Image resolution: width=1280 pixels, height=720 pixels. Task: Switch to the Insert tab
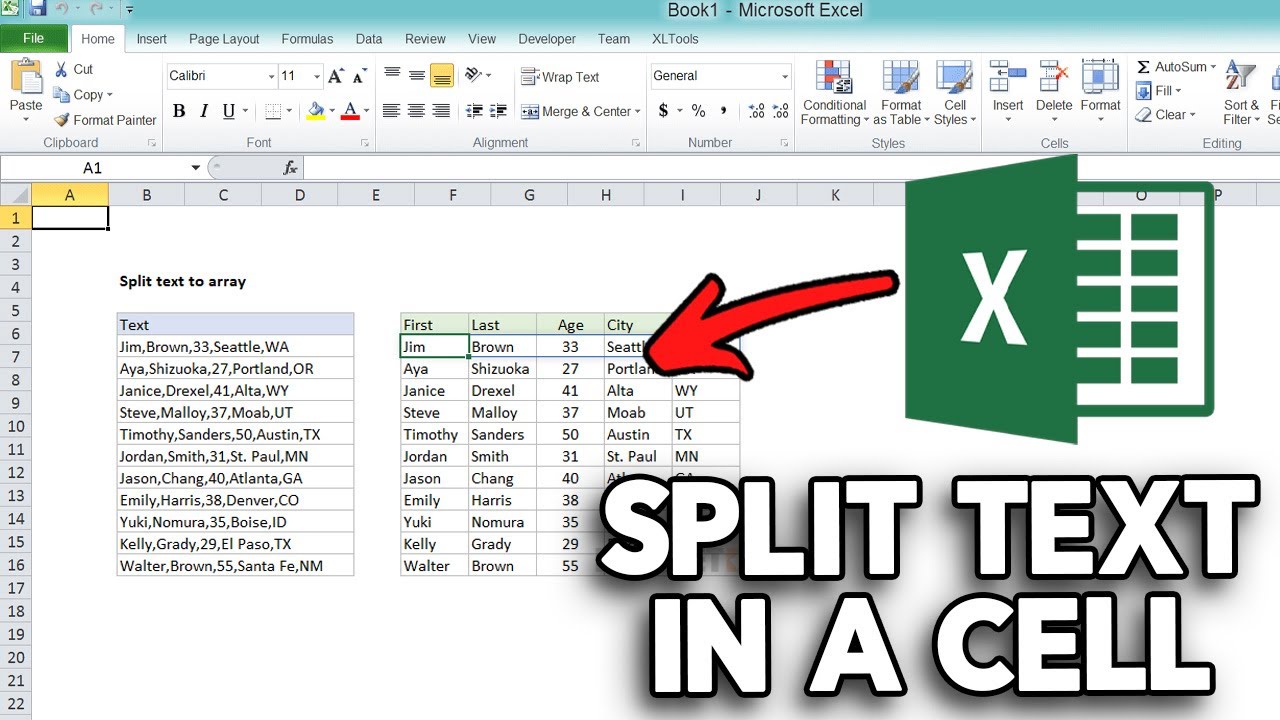click(x=152, y=39)
